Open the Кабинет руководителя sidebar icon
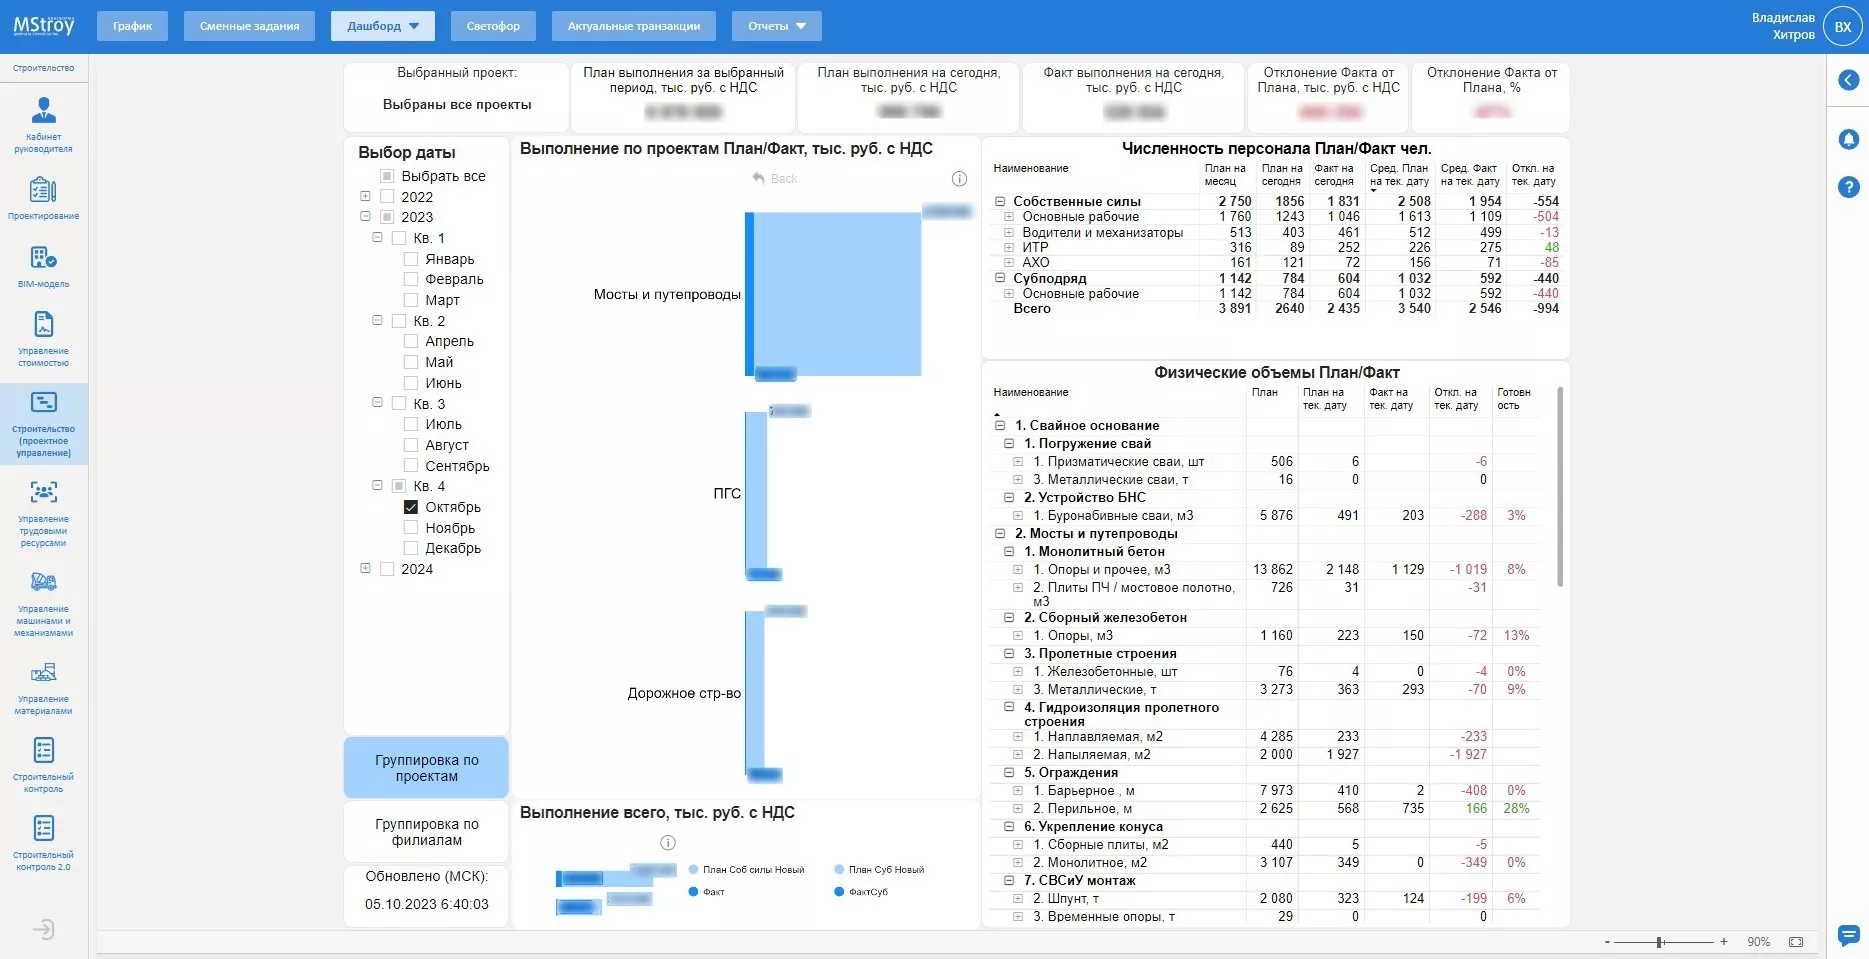Screen dimensions: 1869x959 click(x=43, y=110)
